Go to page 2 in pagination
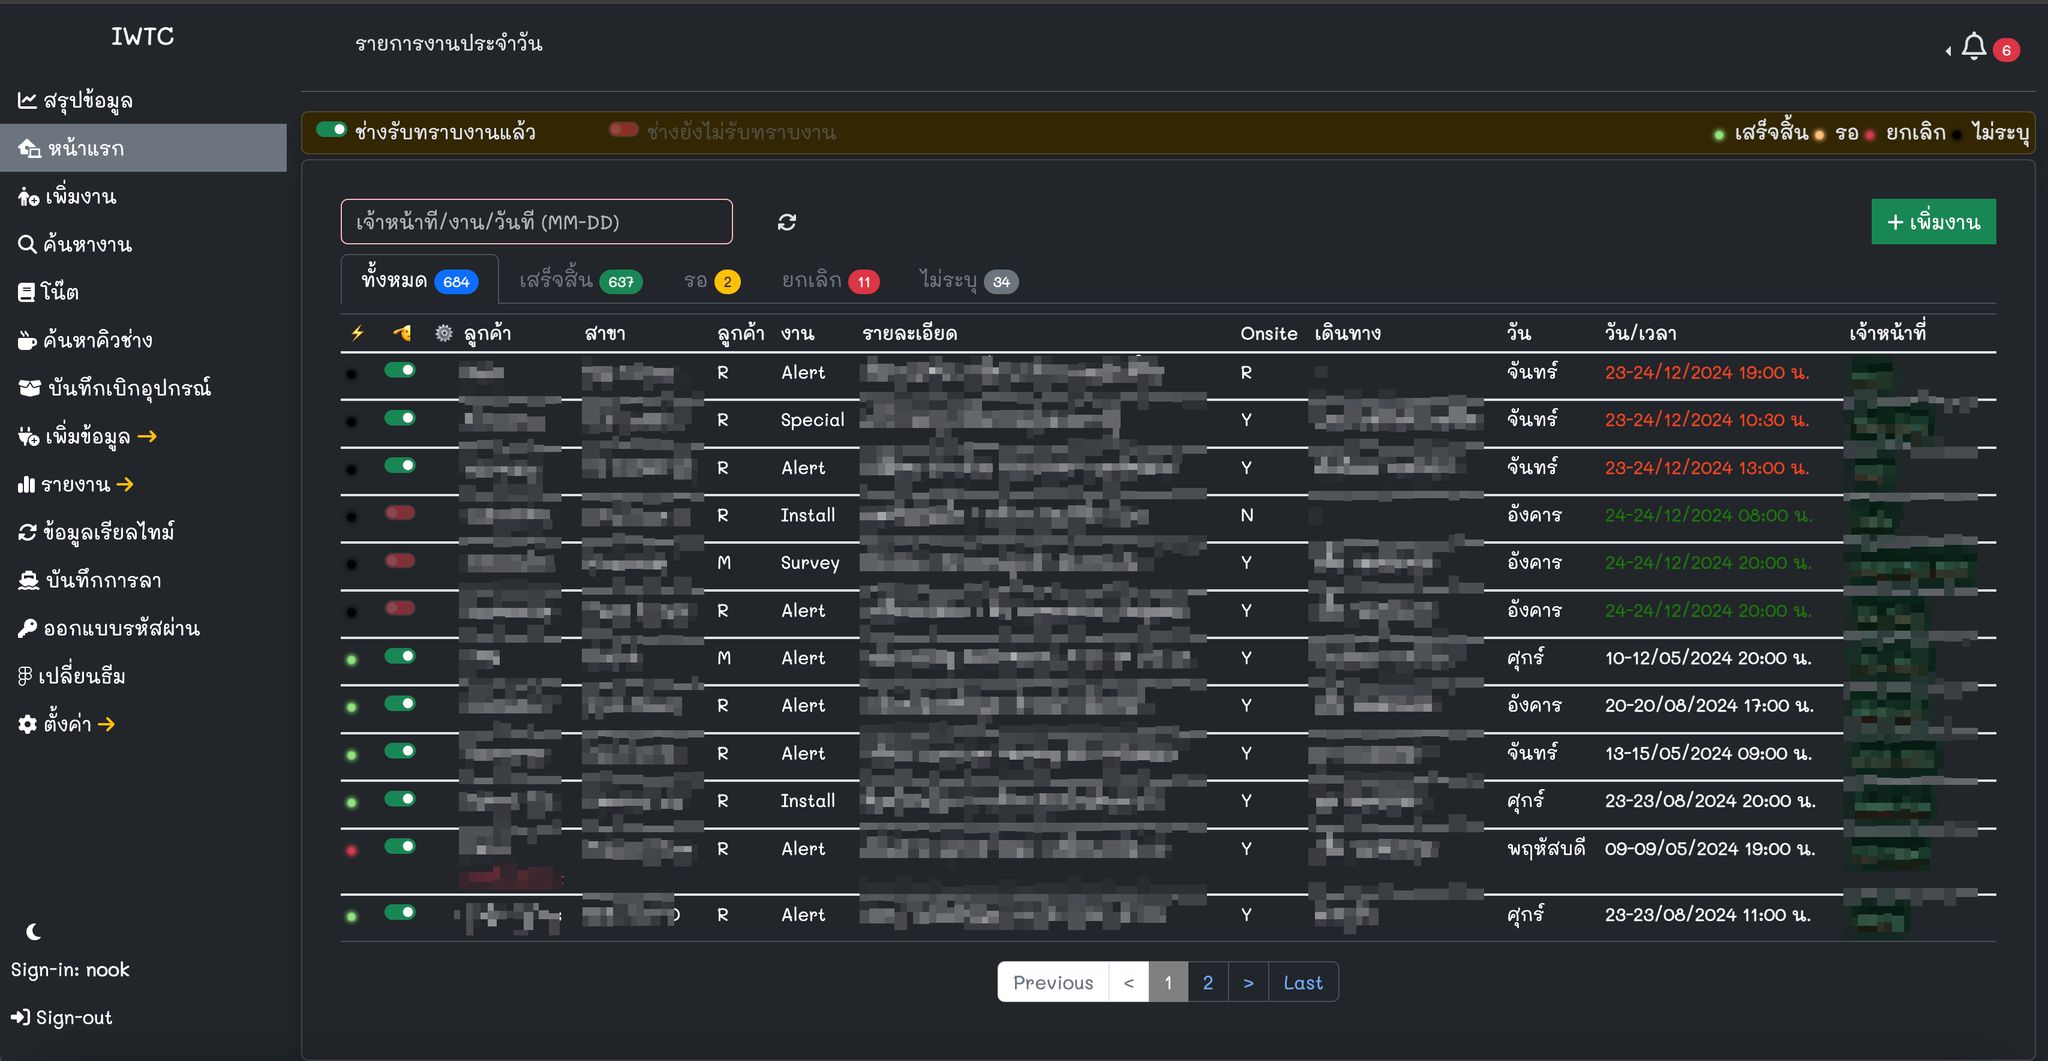Screen dimensions: 2048x1061 [1207, 982]
